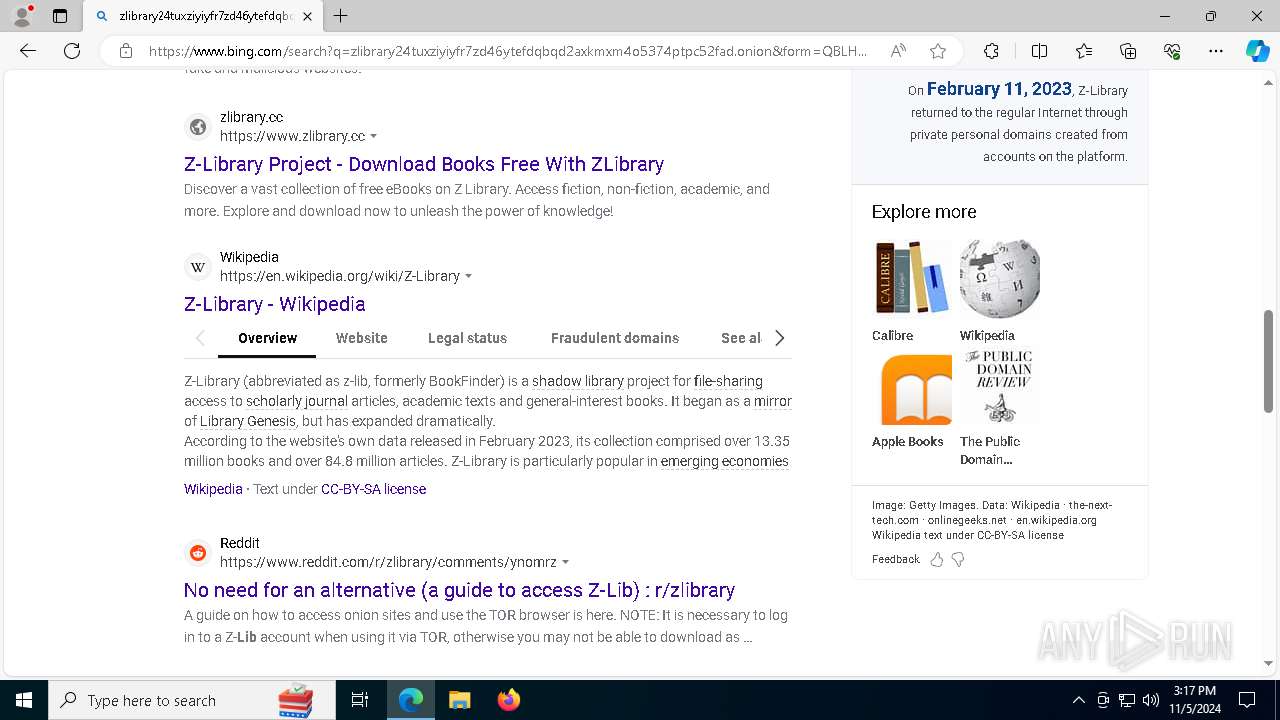Click the address bar URL

(x=508, y=51)
